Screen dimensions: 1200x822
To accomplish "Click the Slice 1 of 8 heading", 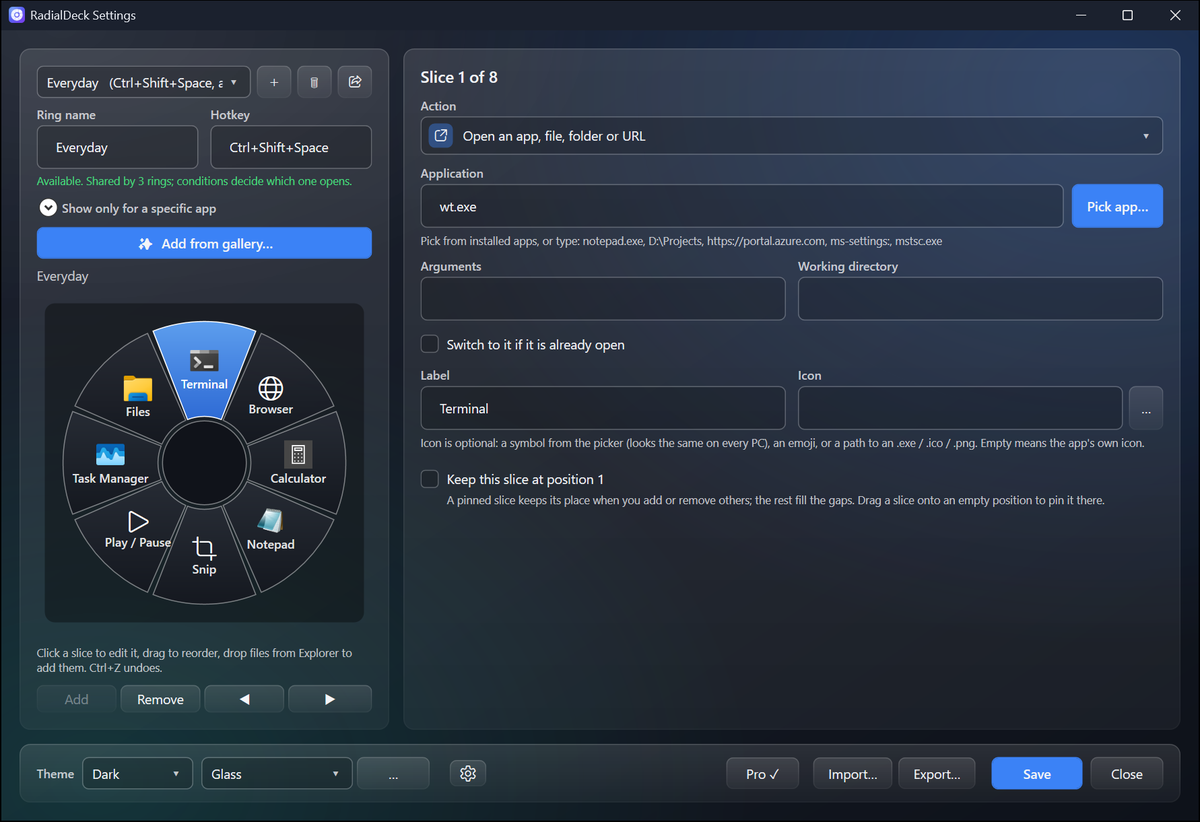I will click(459, 77).
